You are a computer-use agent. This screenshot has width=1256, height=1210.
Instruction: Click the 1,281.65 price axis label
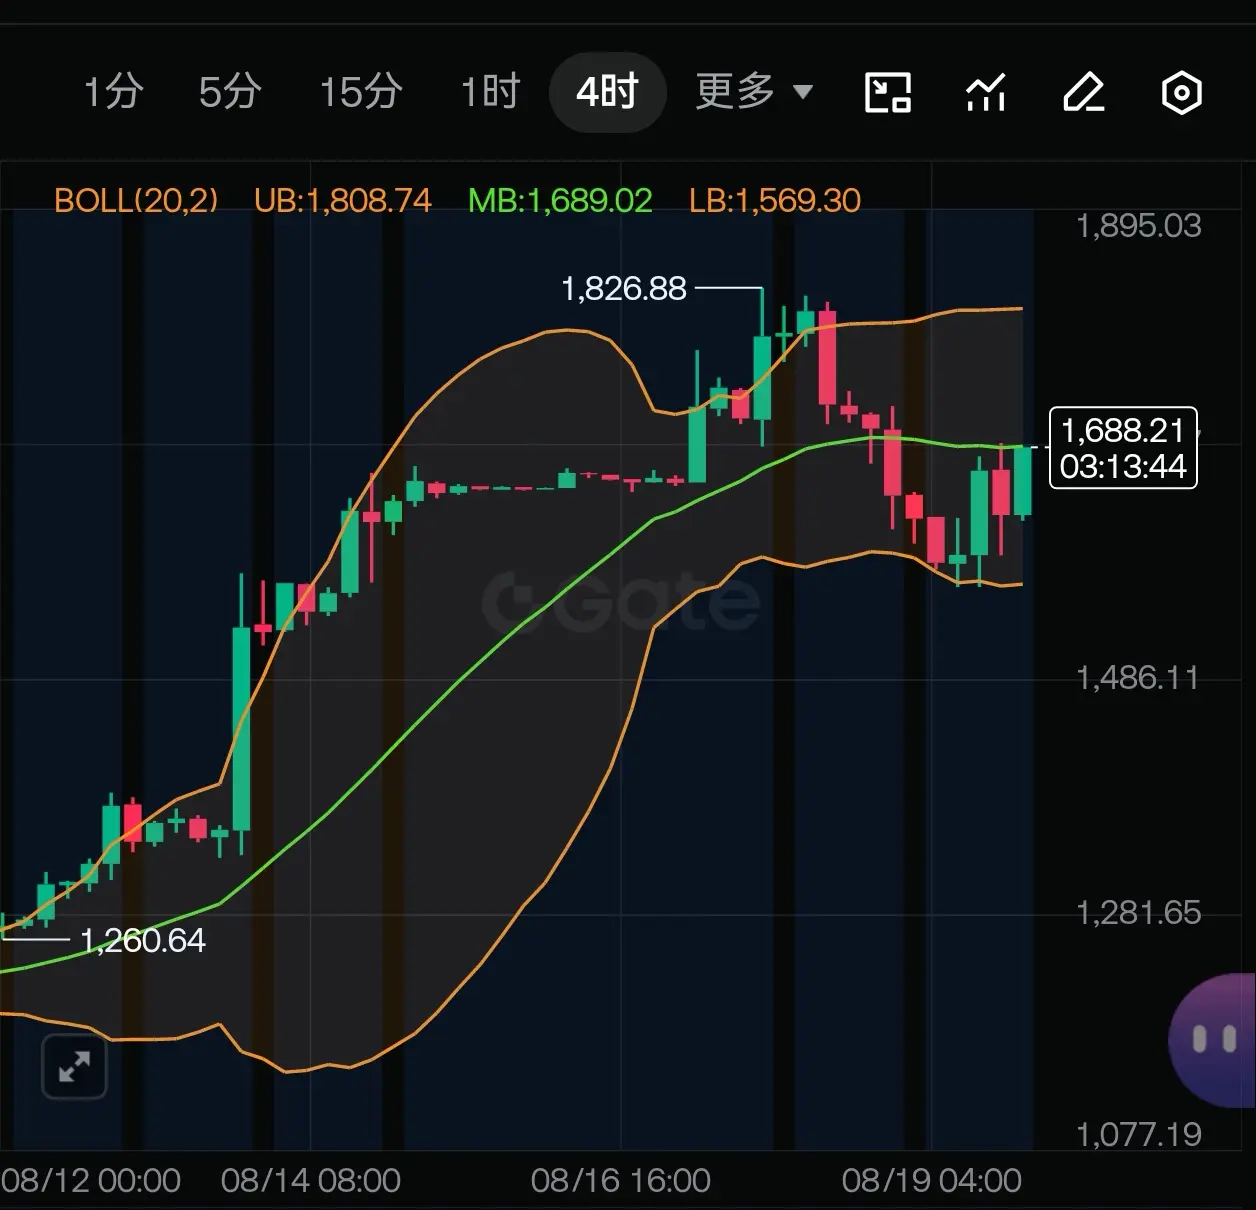pos(1138,913)
